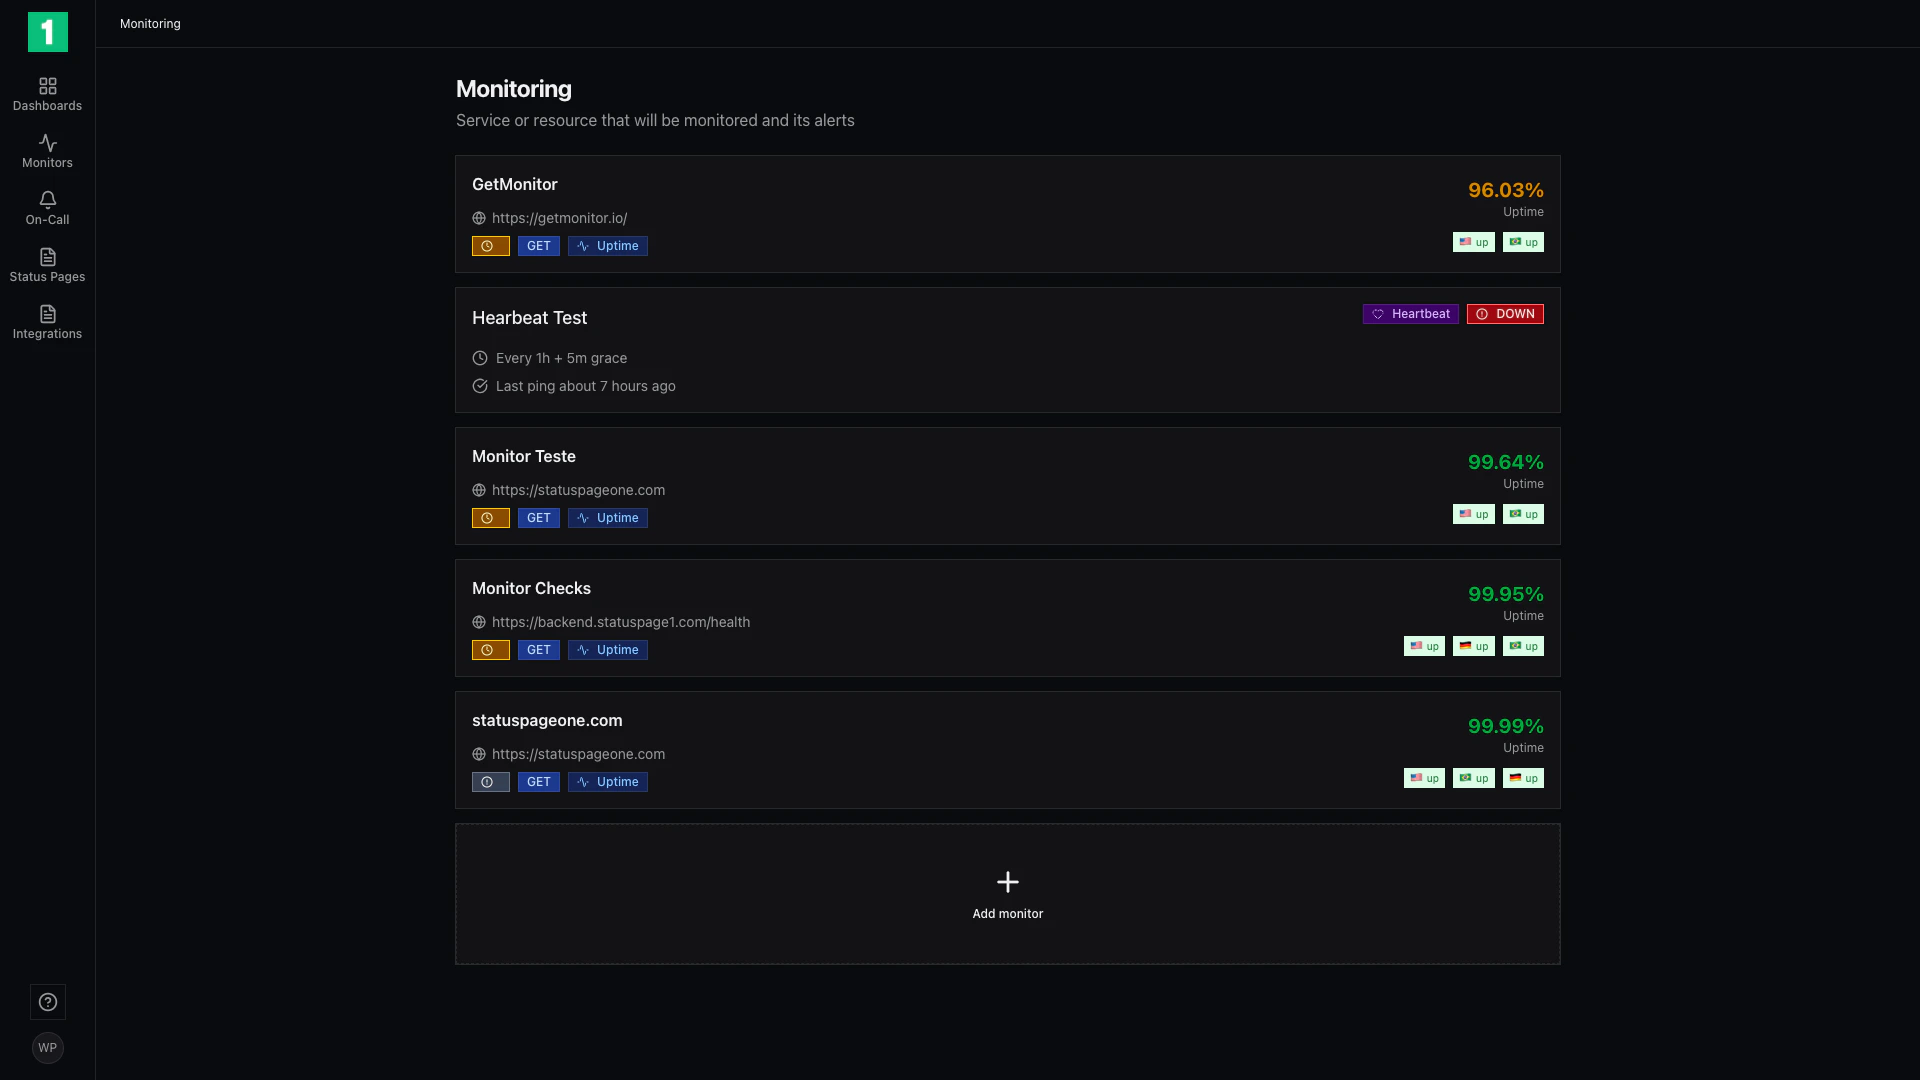This screenshot has width=1920, height=1080.
Task: Toggle the Brazil flag up badge on Monitor Teste
Action: click(x=1523, y=513)
